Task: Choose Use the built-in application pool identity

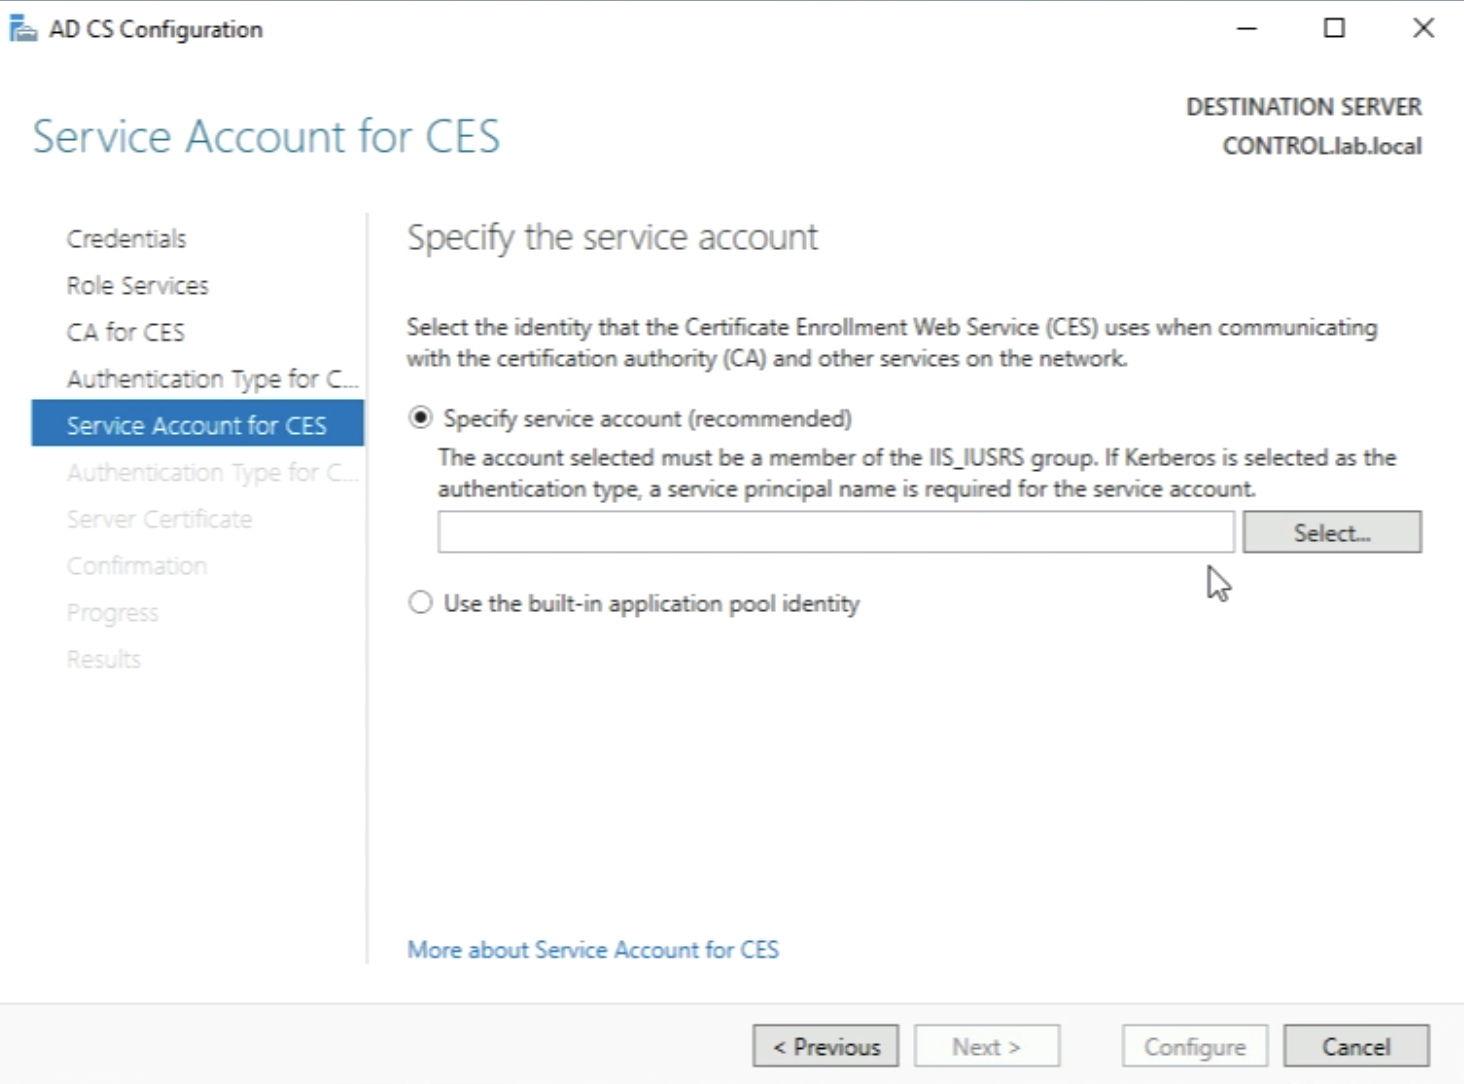Action: tap(420, 603)
